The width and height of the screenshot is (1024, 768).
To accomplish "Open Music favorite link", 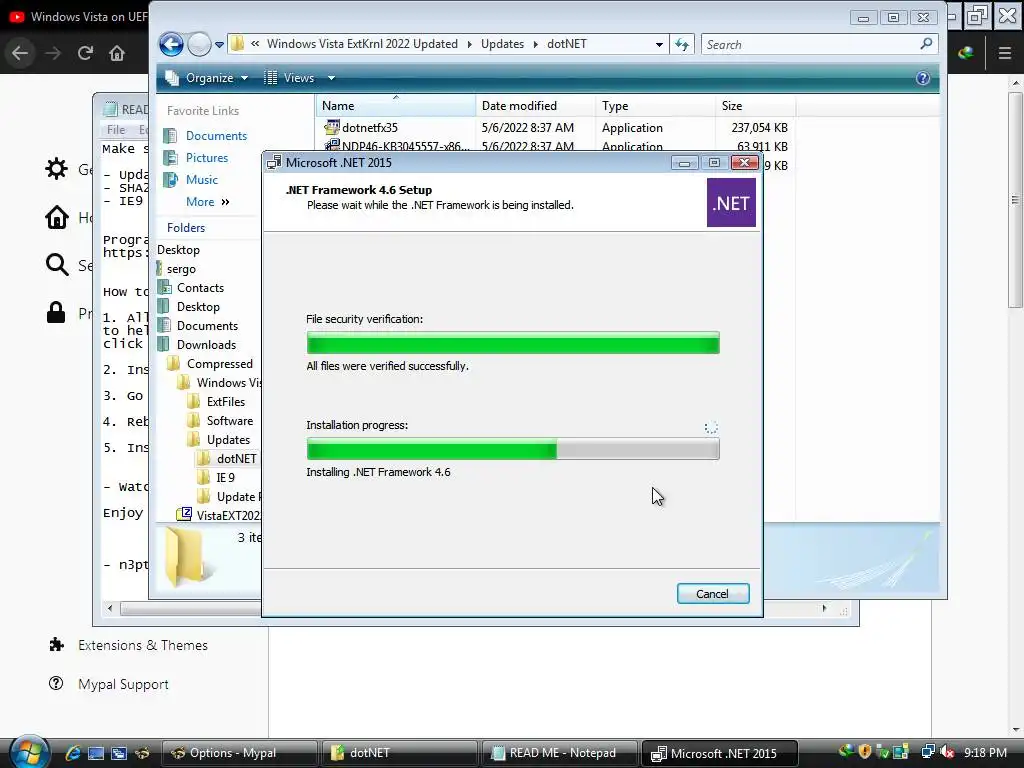I will pyautogui.click(x=202, y=180).
